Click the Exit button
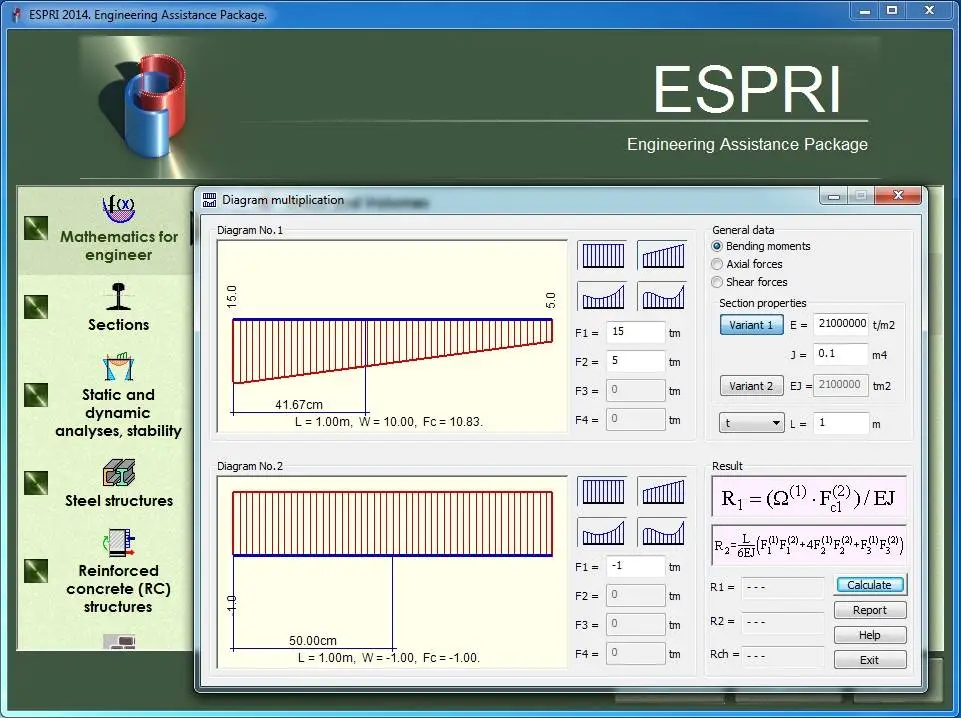 (870, 660)
